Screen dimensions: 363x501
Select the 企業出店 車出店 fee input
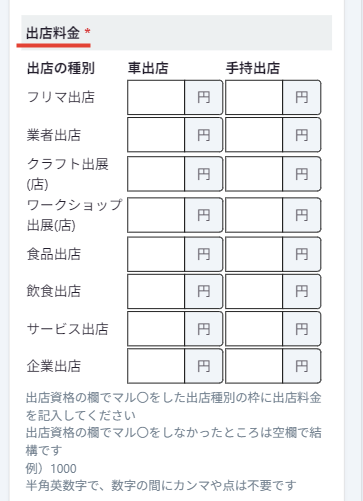click(156, 366)
